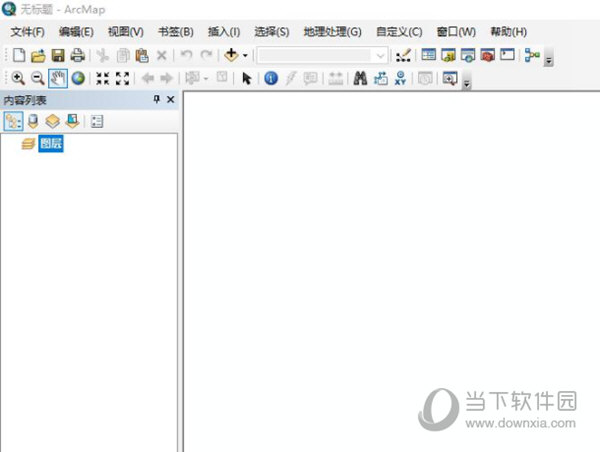The image size is (600, 452).
Task: Click the Paste clipboard icon
Action: click(142, 56)
